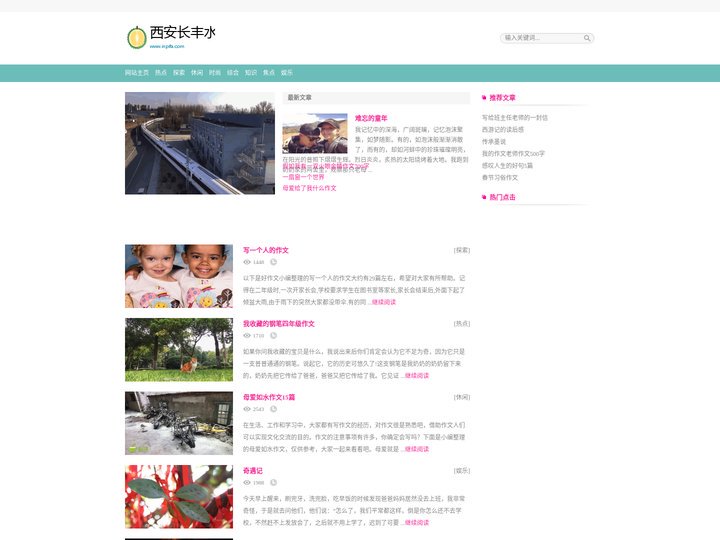This screenshot has width=720, height=540.
Task: Open article title 母爱如水作文15篇
Action: 269,397
